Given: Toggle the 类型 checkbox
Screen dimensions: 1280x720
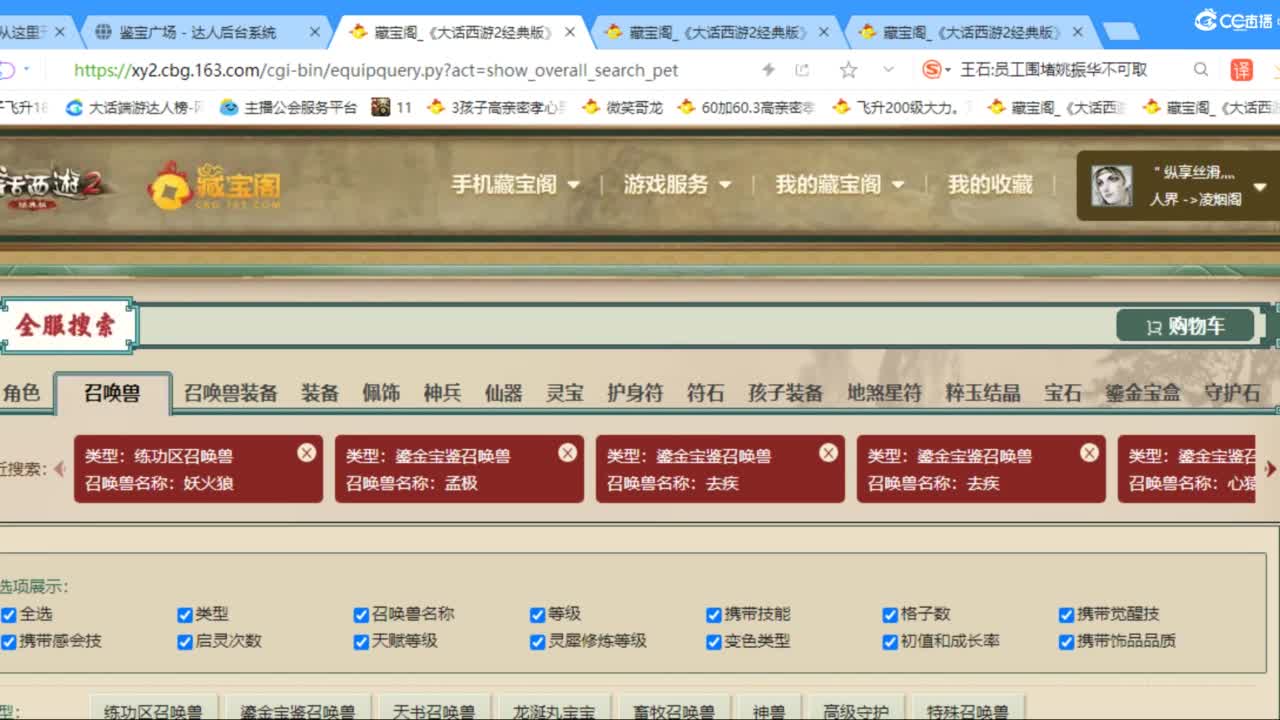Looking at the screenshot, I should (x=185, y=615).
